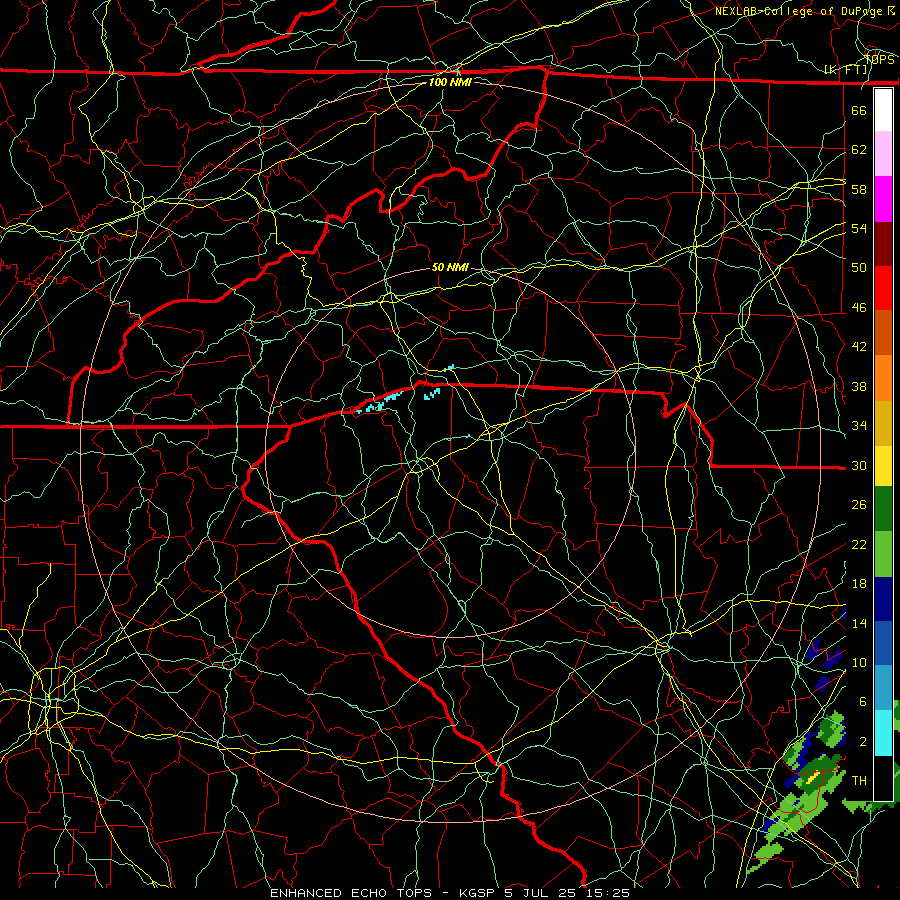The width and height of the screenshot is (900, 900).
Task: Click legend value 58
Action: (x=859, y=189)
